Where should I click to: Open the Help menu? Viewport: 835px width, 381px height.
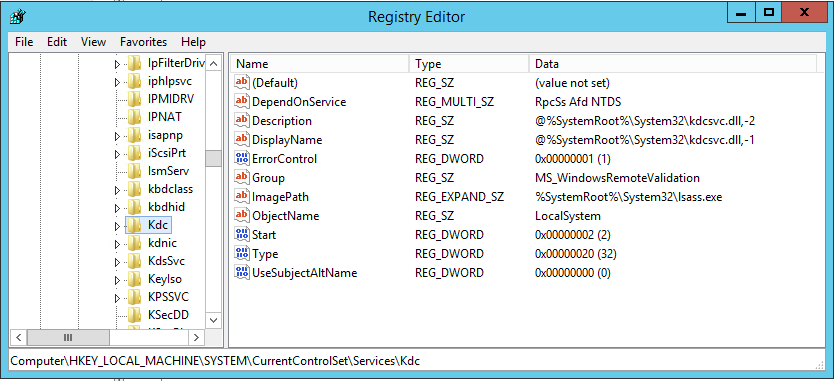193,42
